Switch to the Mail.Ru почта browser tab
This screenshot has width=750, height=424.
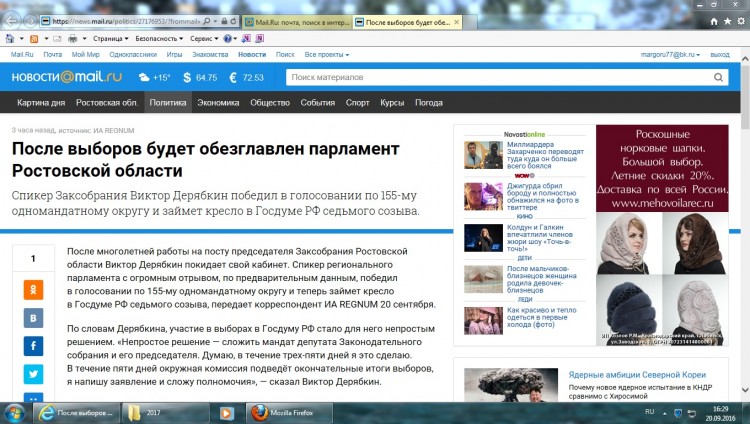[x=297, y=22]
